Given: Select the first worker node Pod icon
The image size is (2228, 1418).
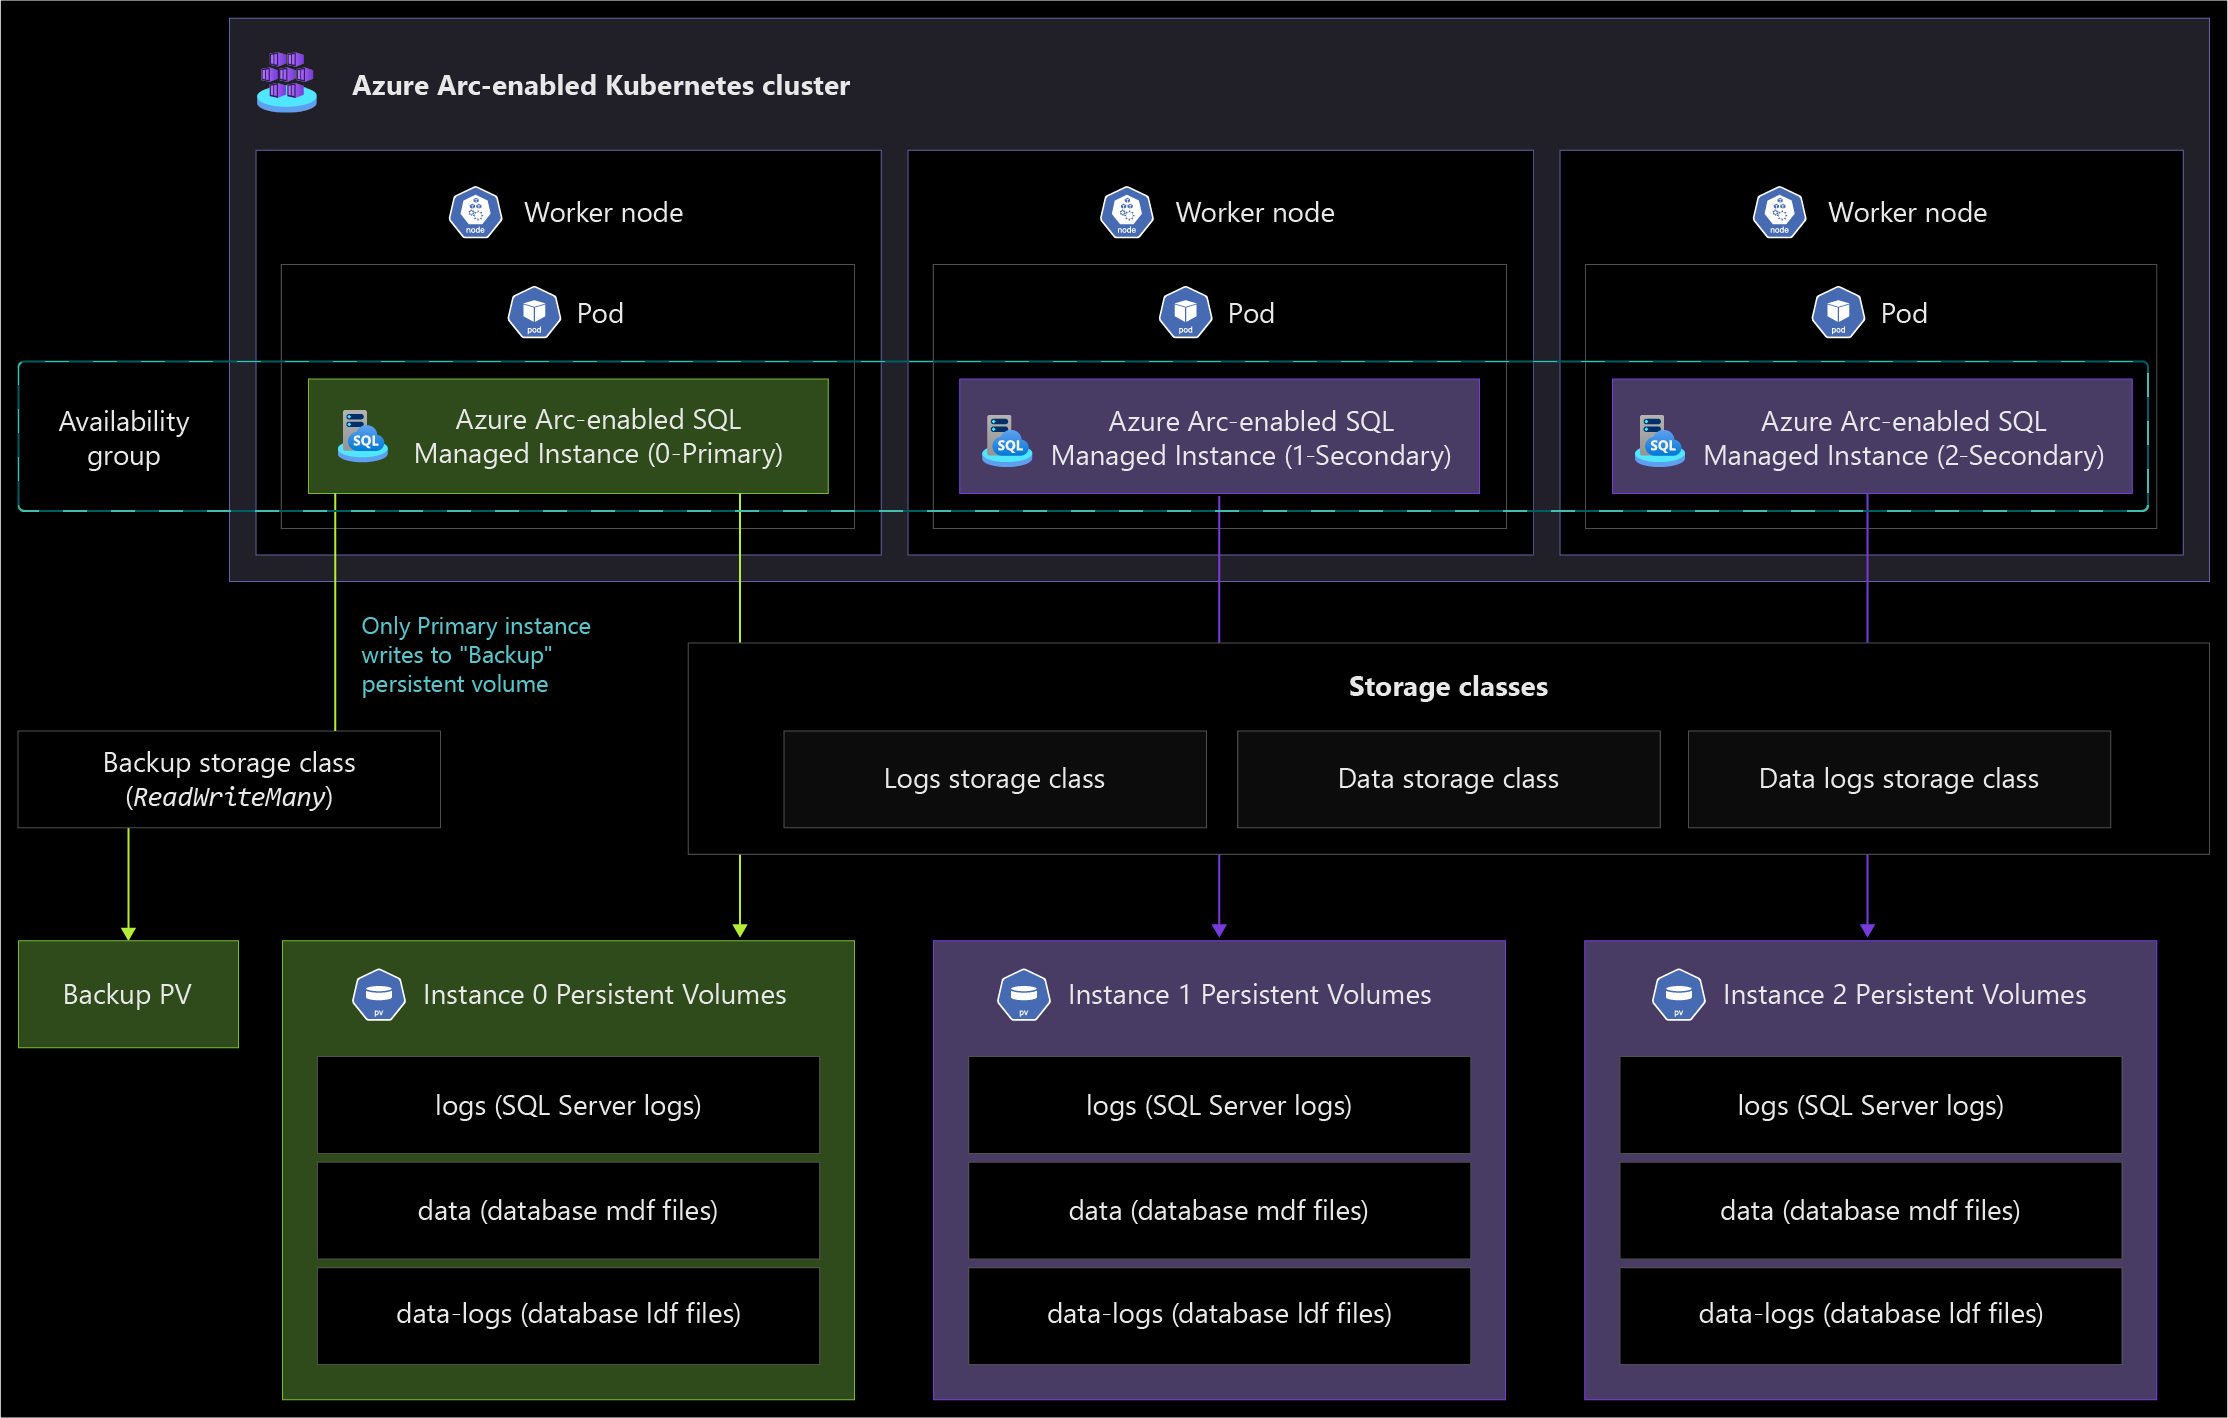Looking at the screenshot, I should pos(535,313).
